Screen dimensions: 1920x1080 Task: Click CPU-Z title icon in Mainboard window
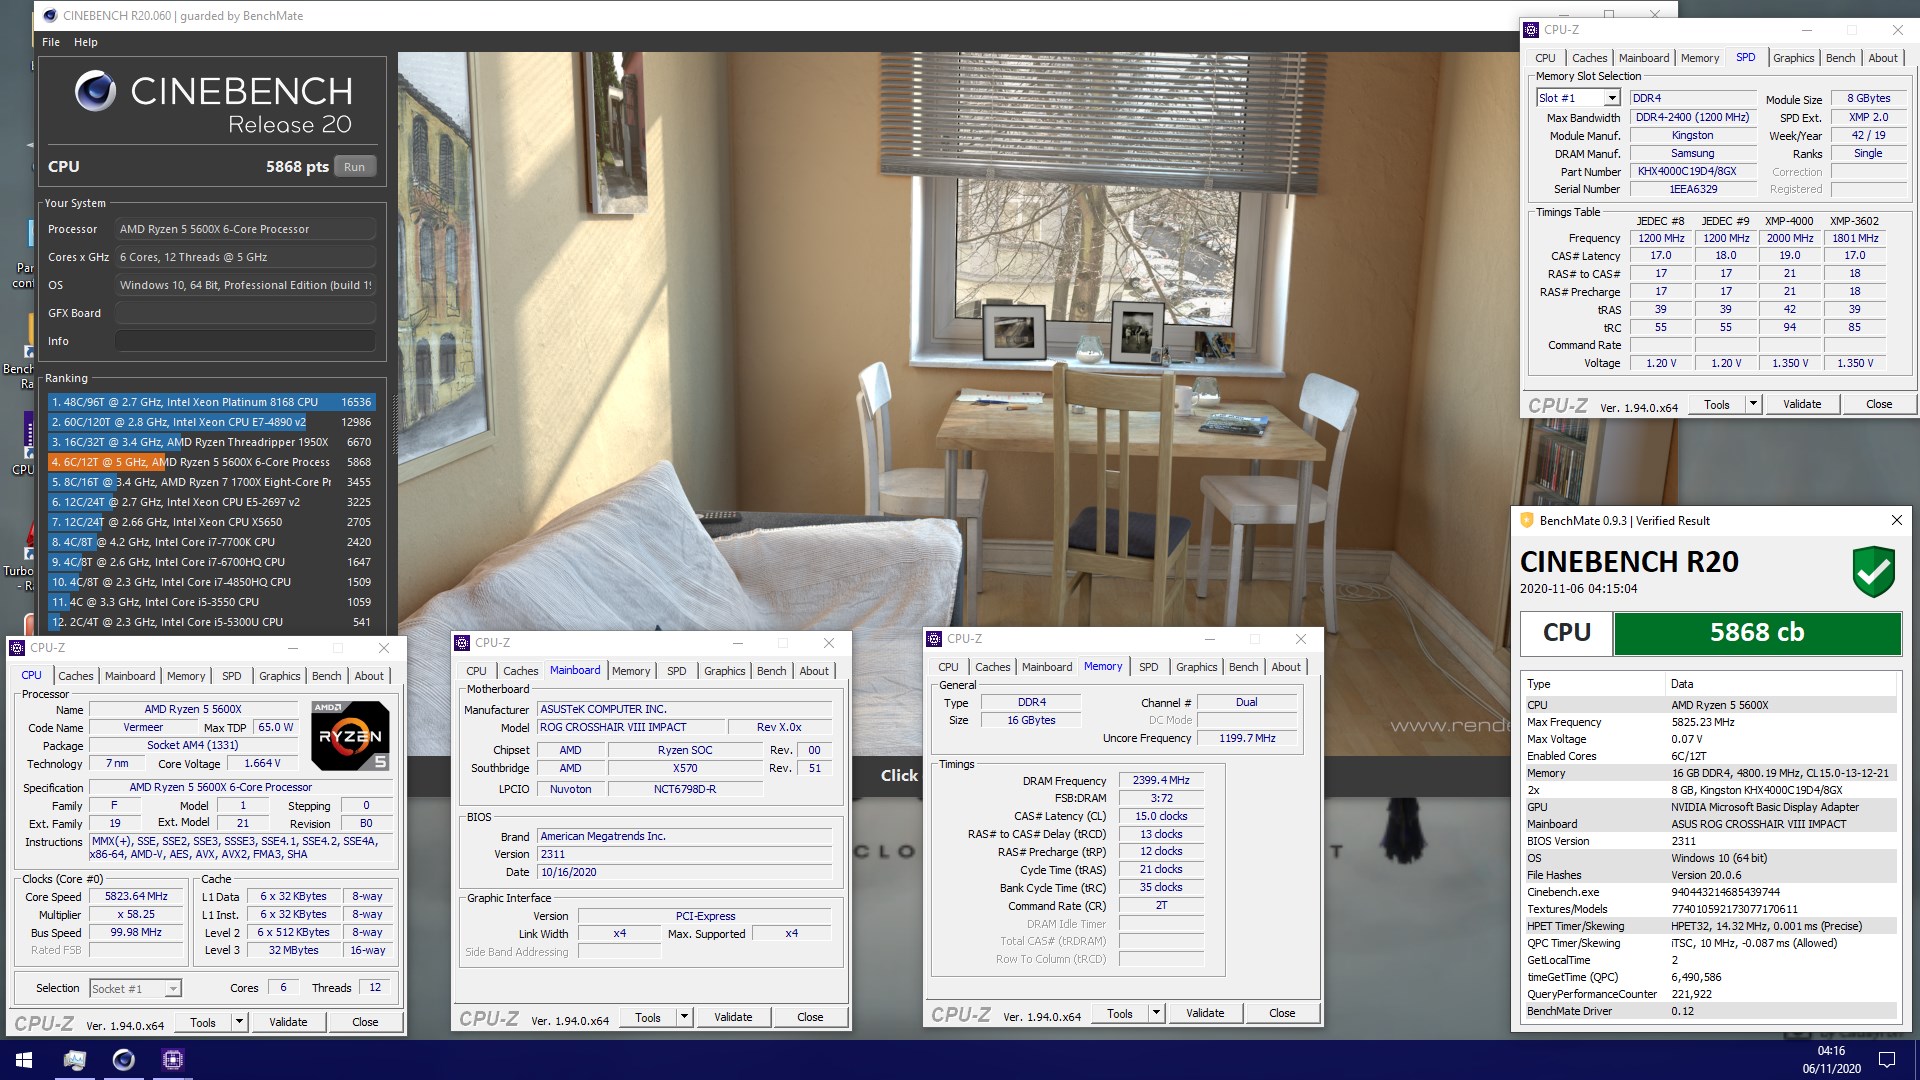[x=463, y=643]
